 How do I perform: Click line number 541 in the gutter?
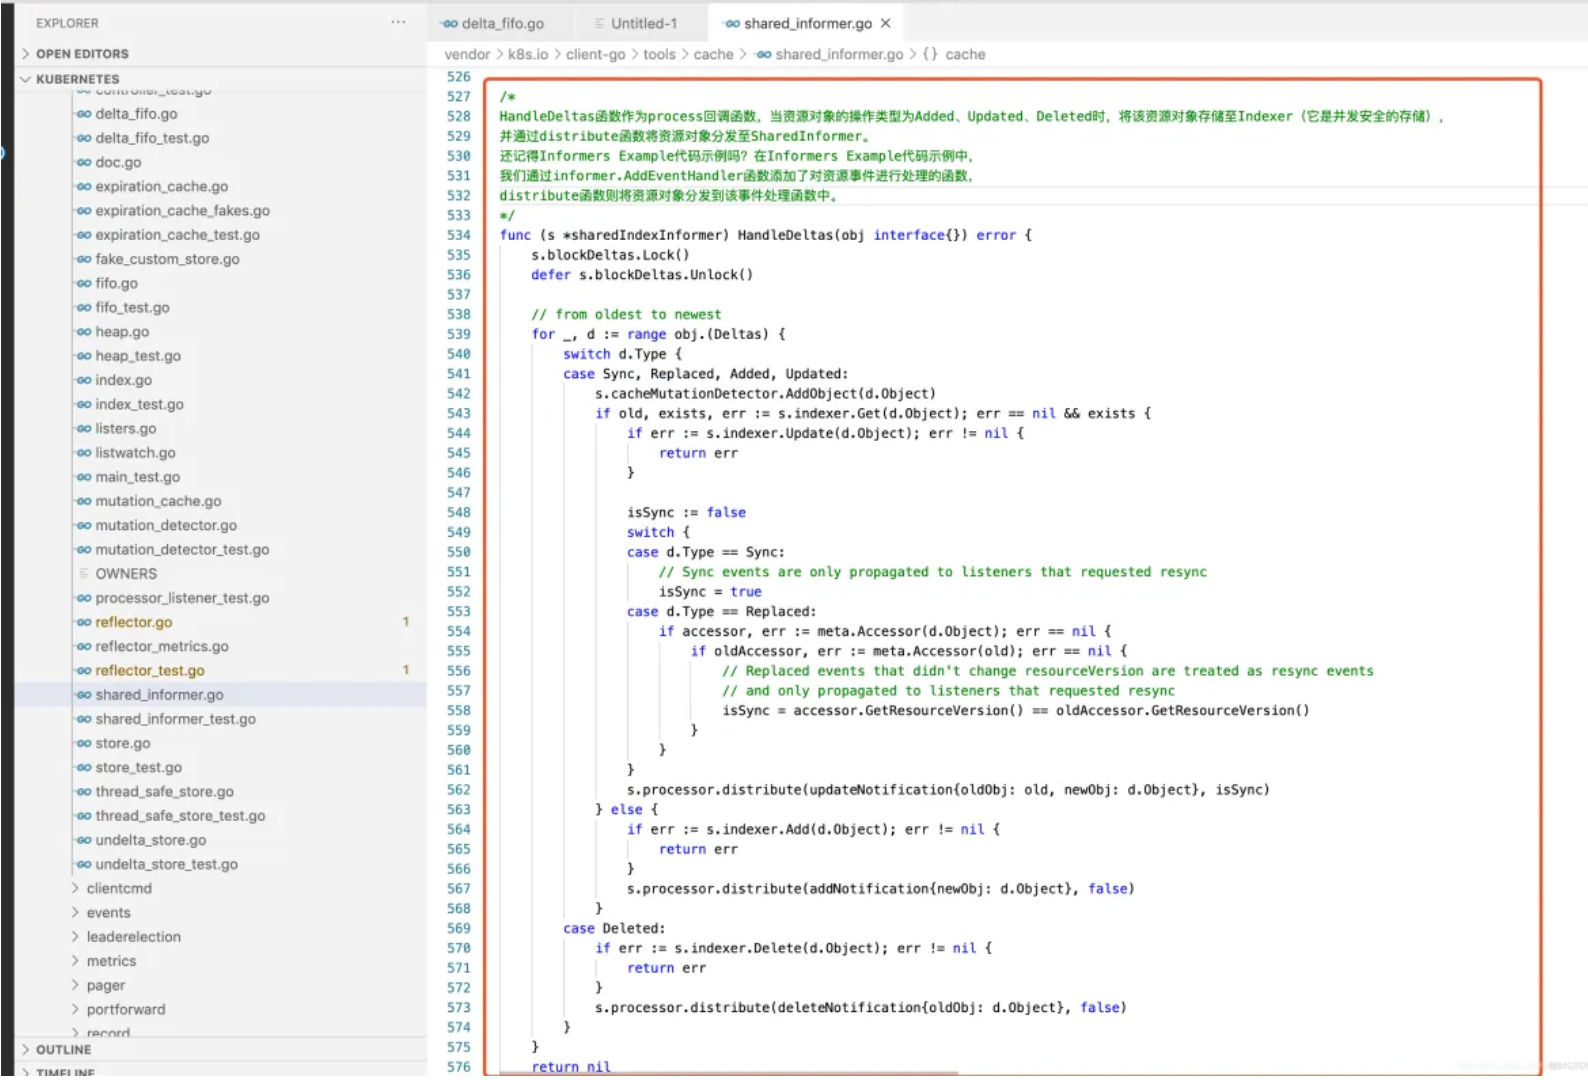458,374
